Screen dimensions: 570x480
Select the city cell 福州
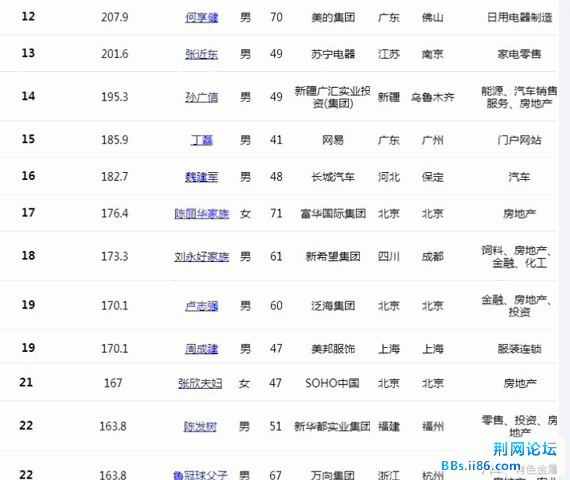pyautogui.click(x=433, y=426)
